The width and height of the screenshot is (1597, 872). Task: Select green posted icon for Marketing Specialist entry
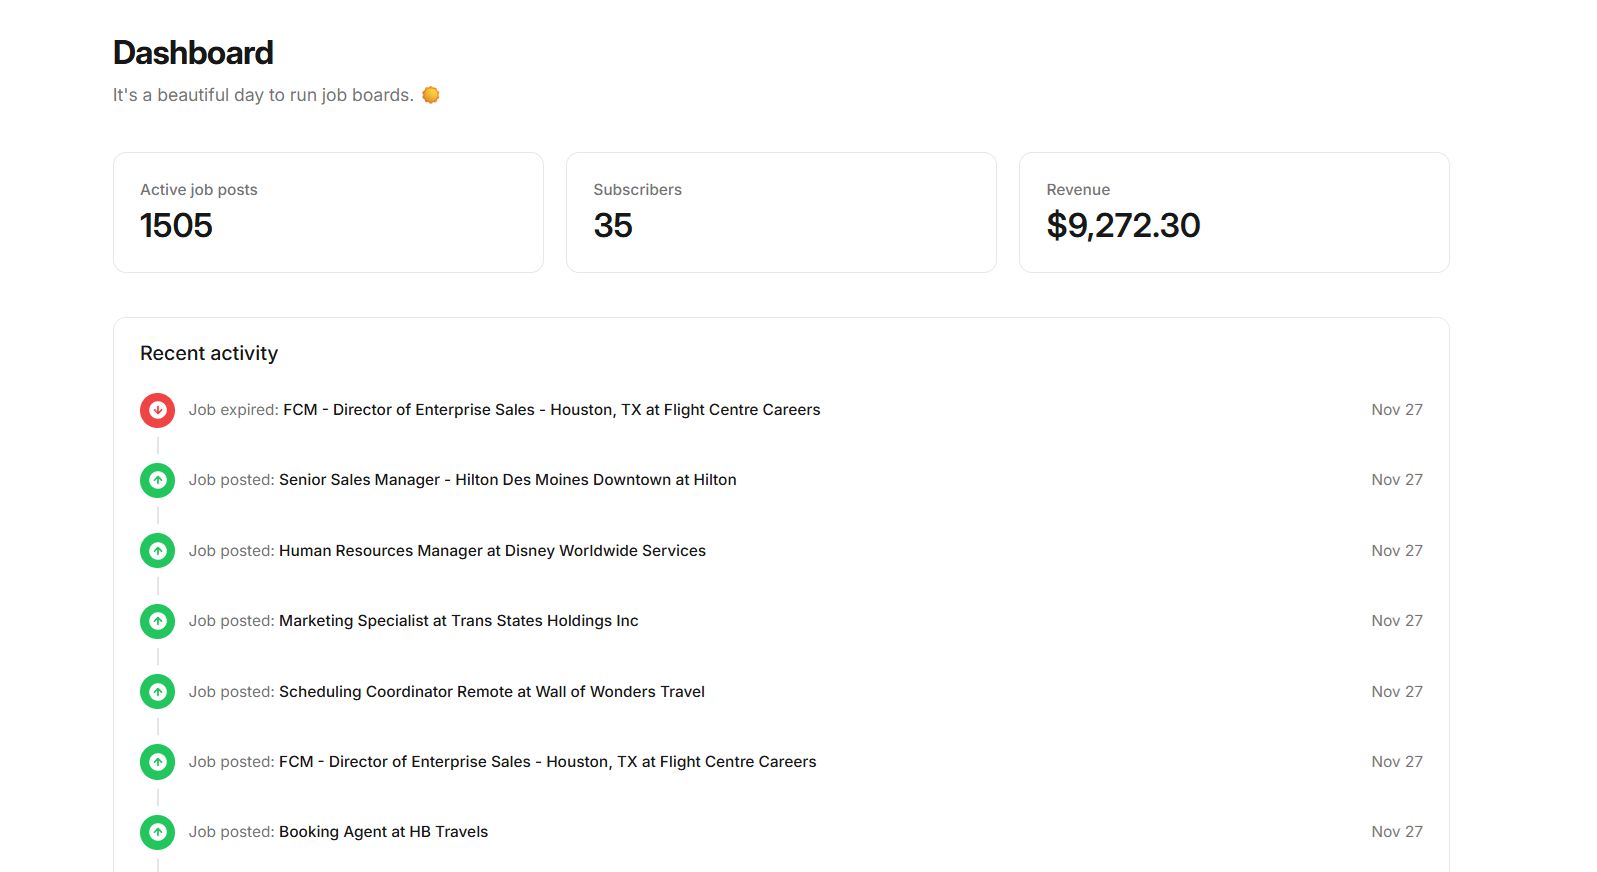(x=157, y=621)
